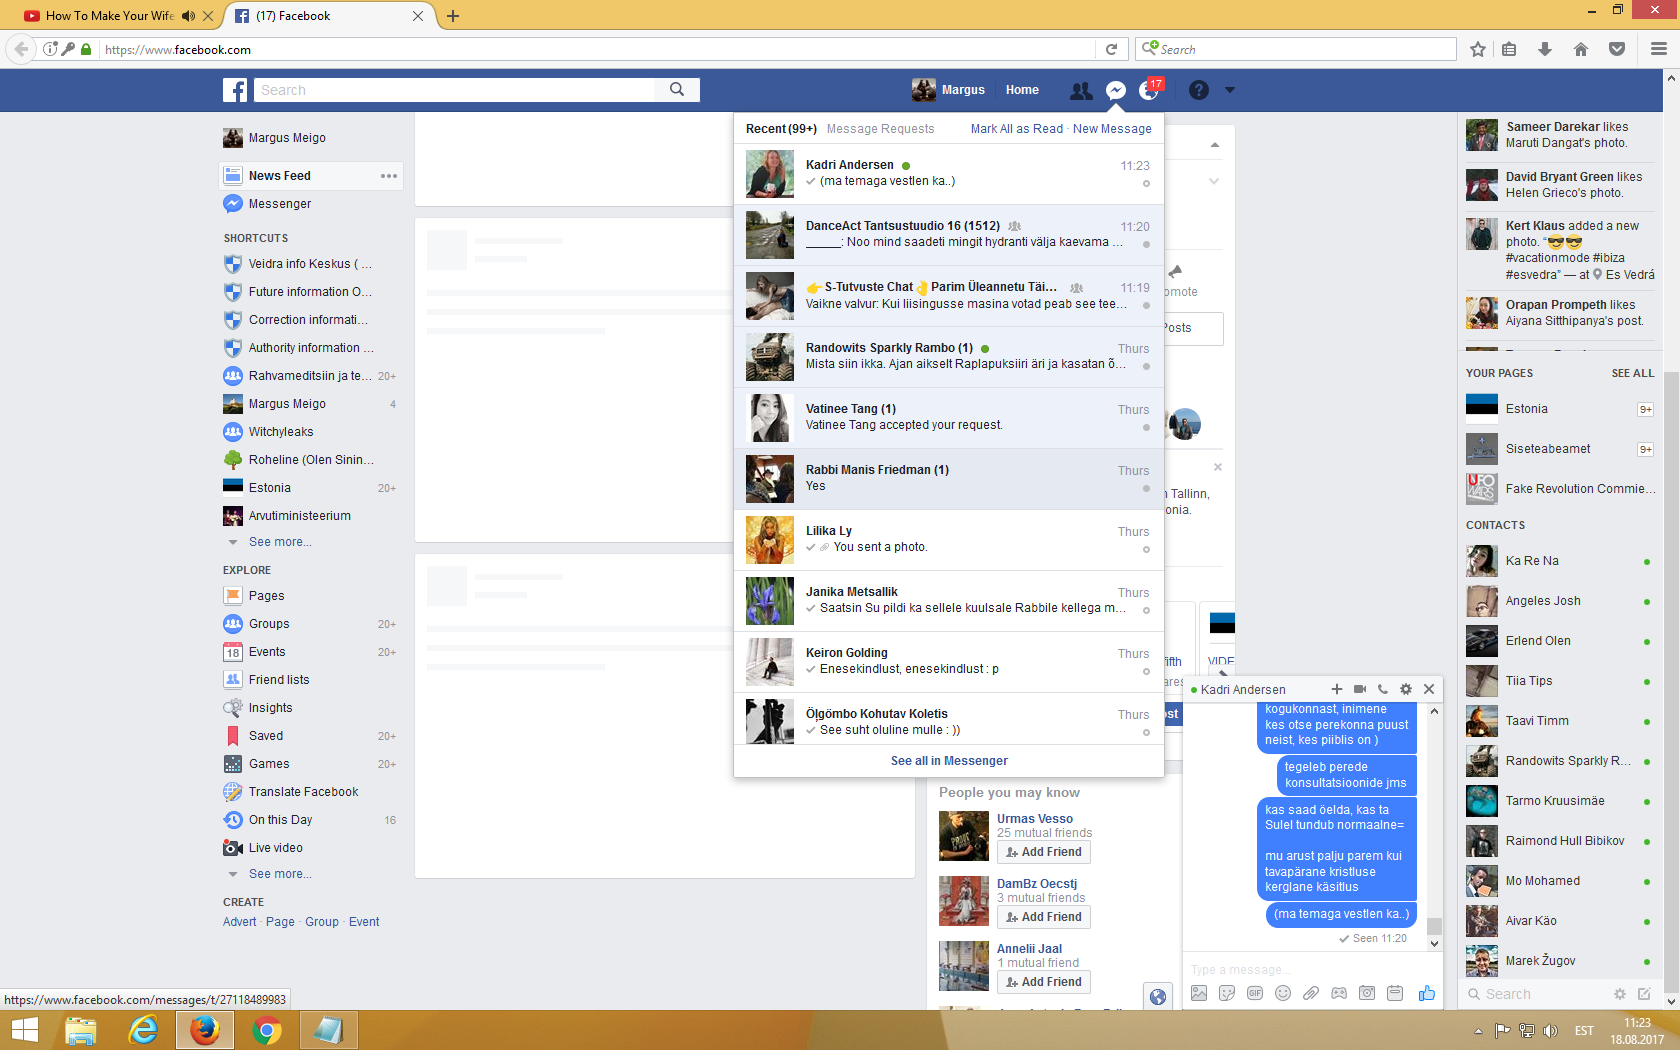Open chat options gear in Kadri Andersen chat
The width and height of the screenshot is (1680, 1050).
click(x=1406, y=689)
